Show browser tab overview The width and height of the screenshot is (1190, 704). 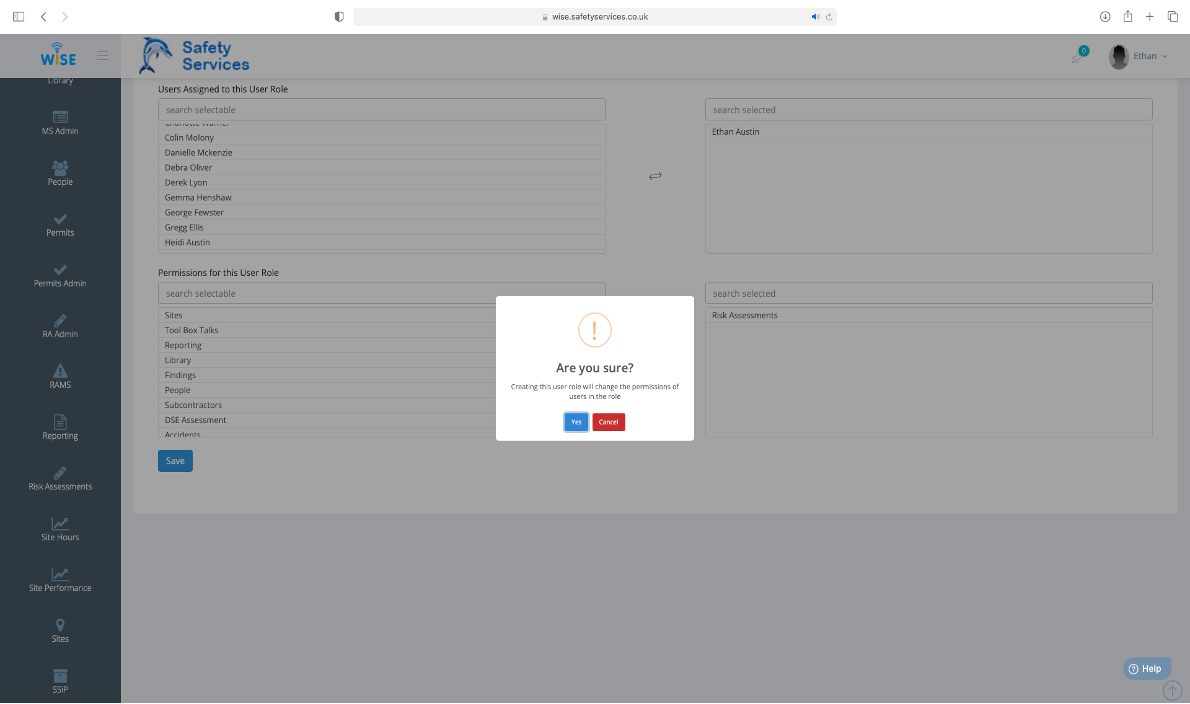tap(1173, 17)
